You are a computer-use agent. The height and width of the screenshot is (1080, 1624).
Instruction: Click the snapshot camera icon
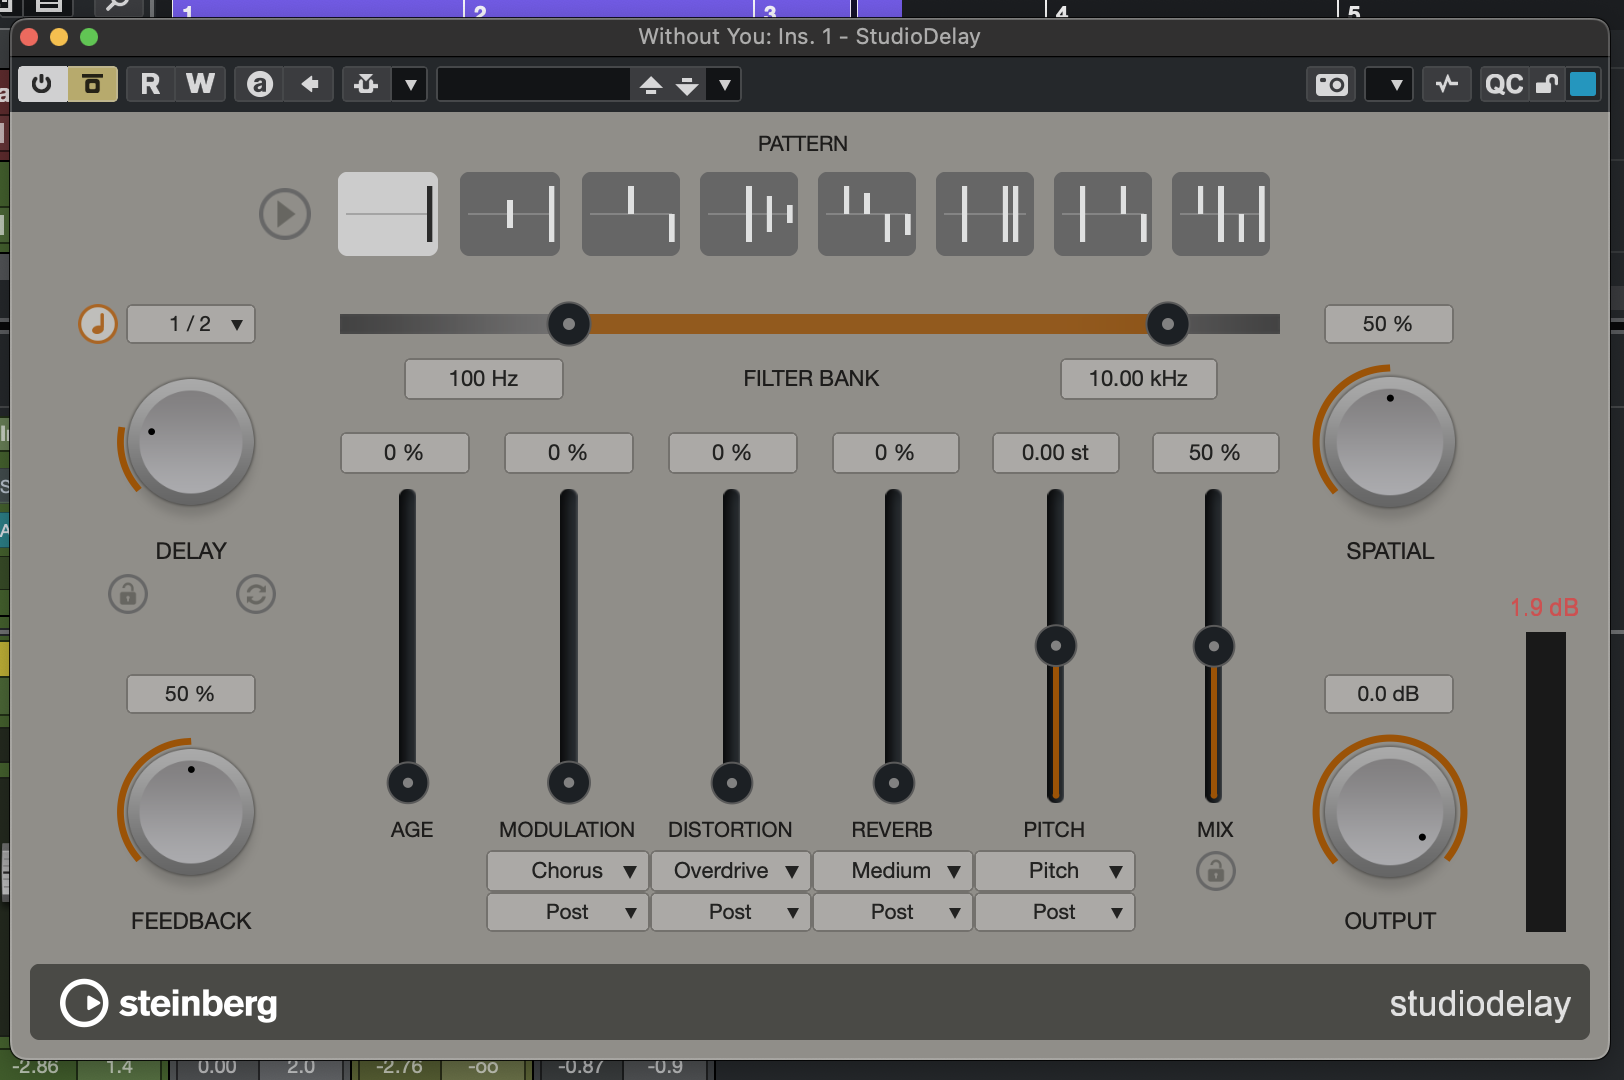1331,84
